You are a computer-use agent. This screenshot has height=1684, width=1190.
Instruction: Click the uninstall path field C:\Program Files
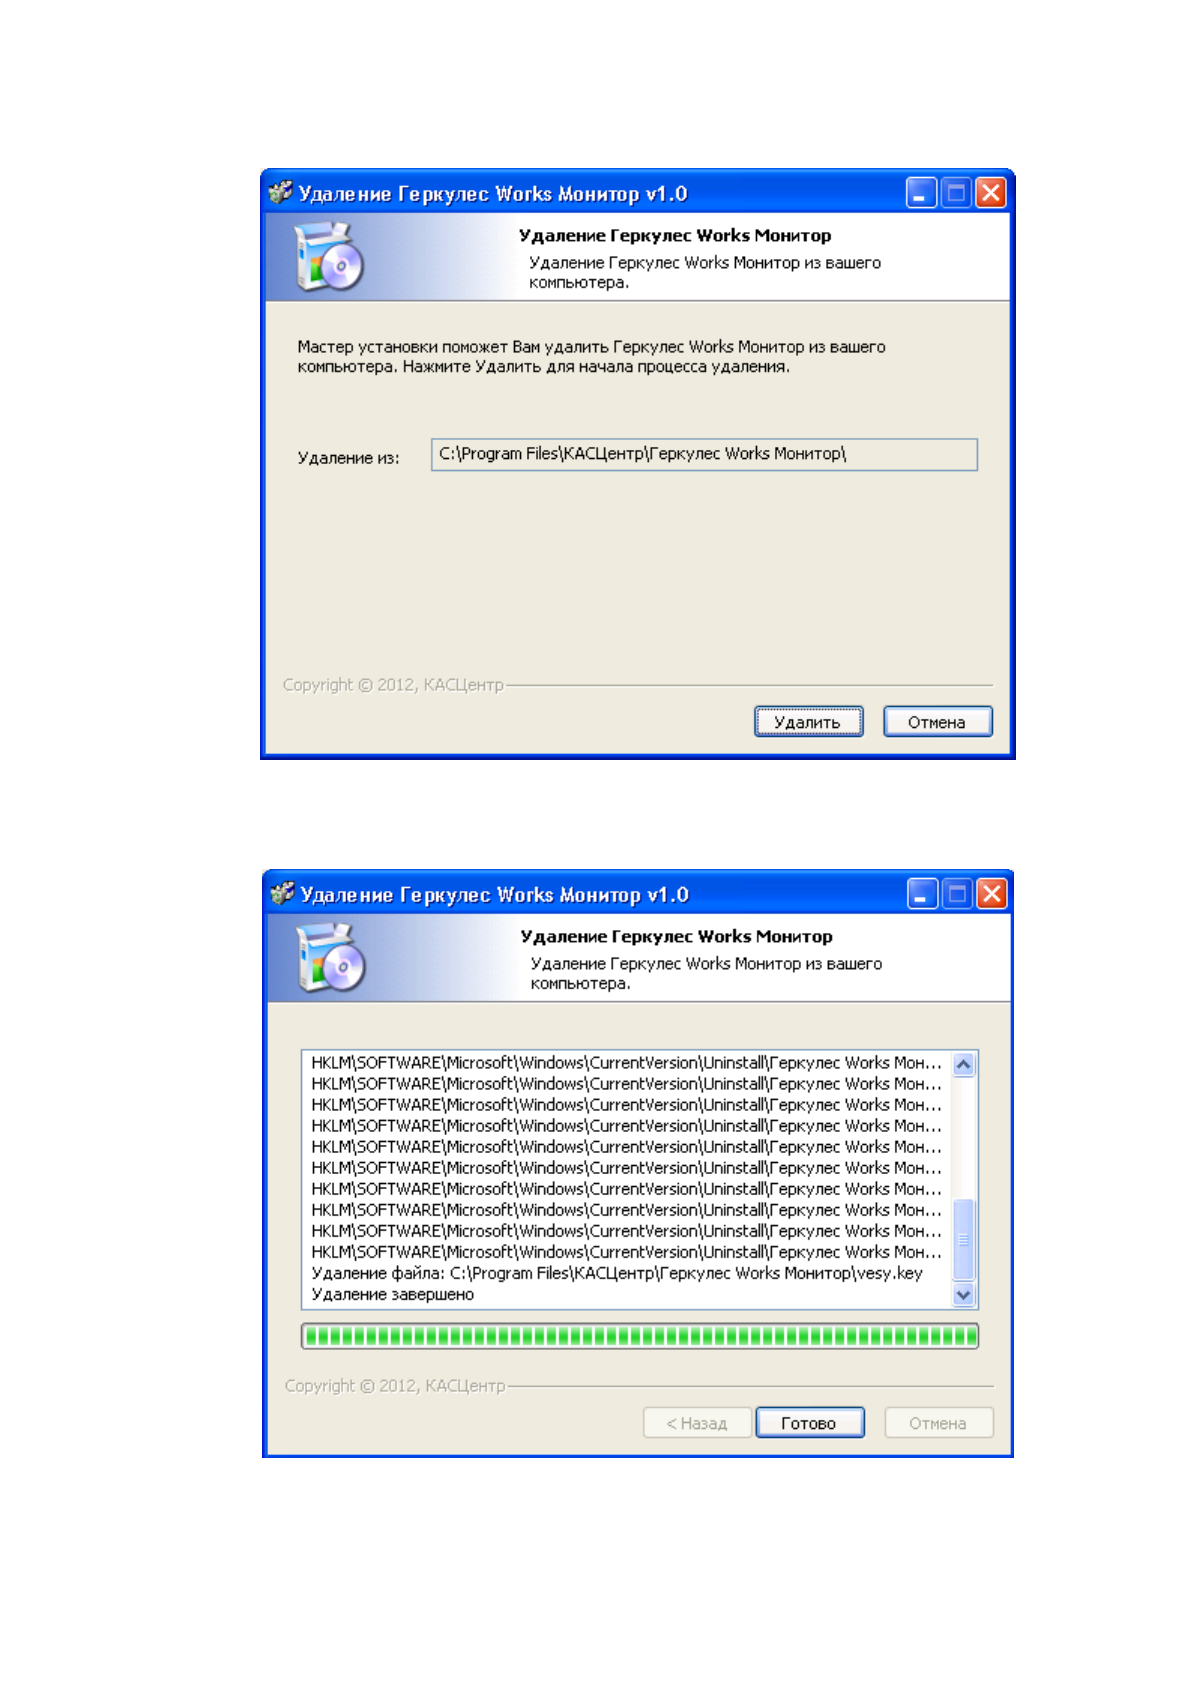coord(704,454)
